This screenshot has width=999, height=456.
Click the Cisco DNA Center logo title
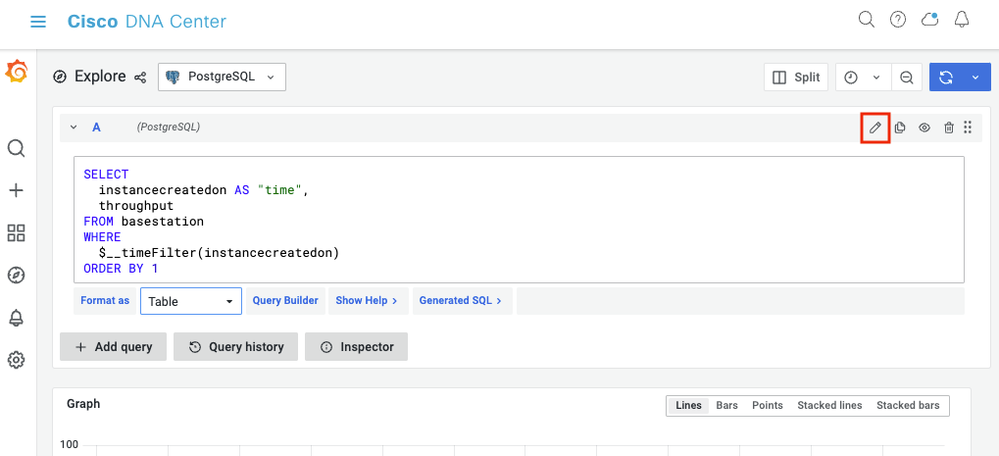click(x=147, y=22)
